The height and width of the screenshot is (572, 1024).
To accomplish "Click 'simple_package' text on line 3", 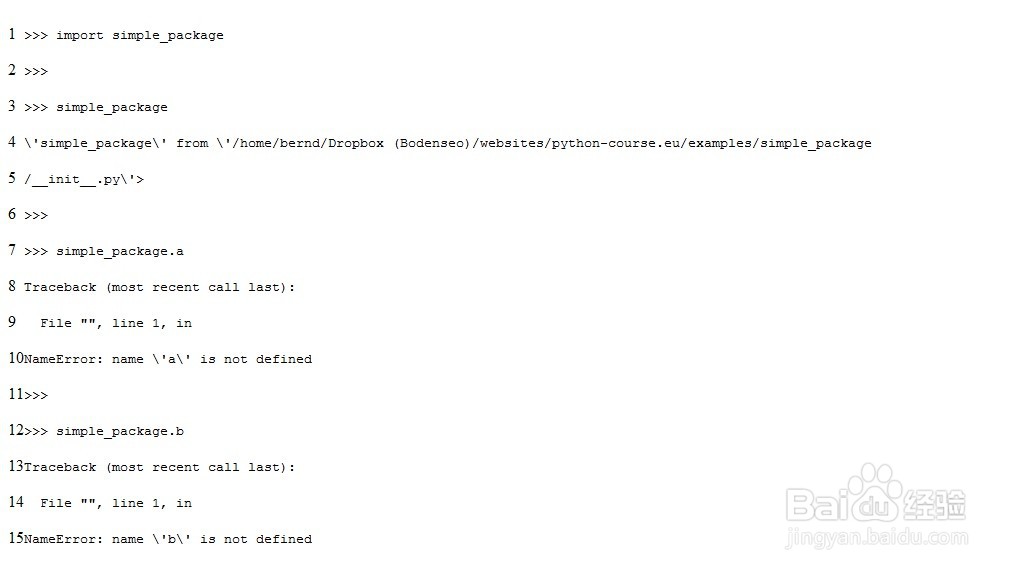I will pos(112,107).
